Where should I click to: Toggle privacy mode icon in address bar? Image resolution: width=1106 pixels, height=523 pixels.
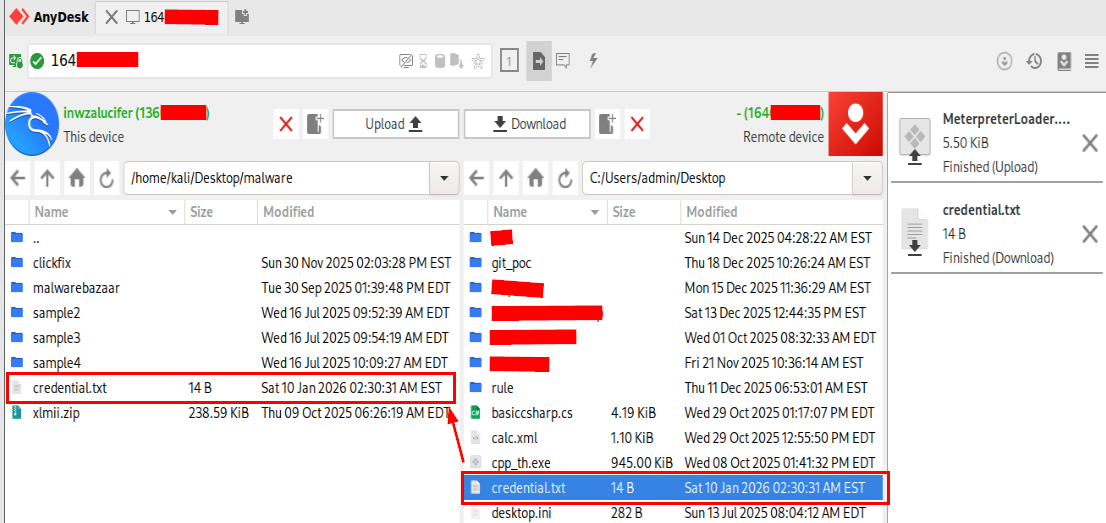406,61
